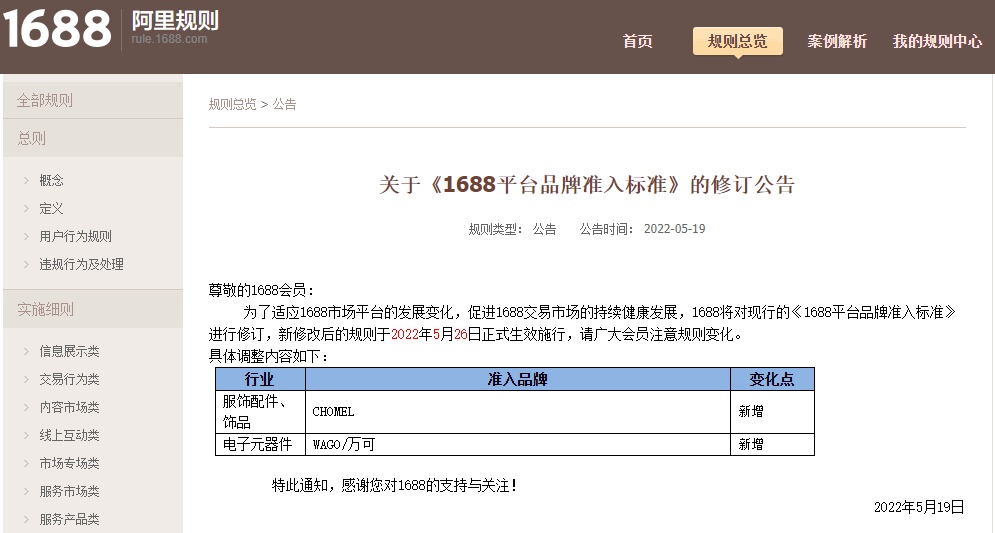This screenshot has height=533, width=995.
Task: Click the 电子元器件 table cell
Action: 260,445
